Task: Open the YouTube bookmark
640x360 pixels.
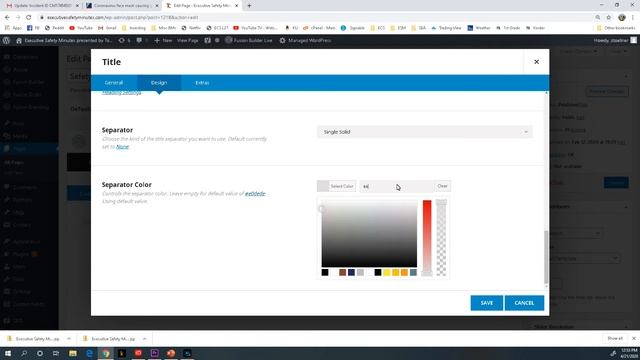Action: click(x=81, y=28)
